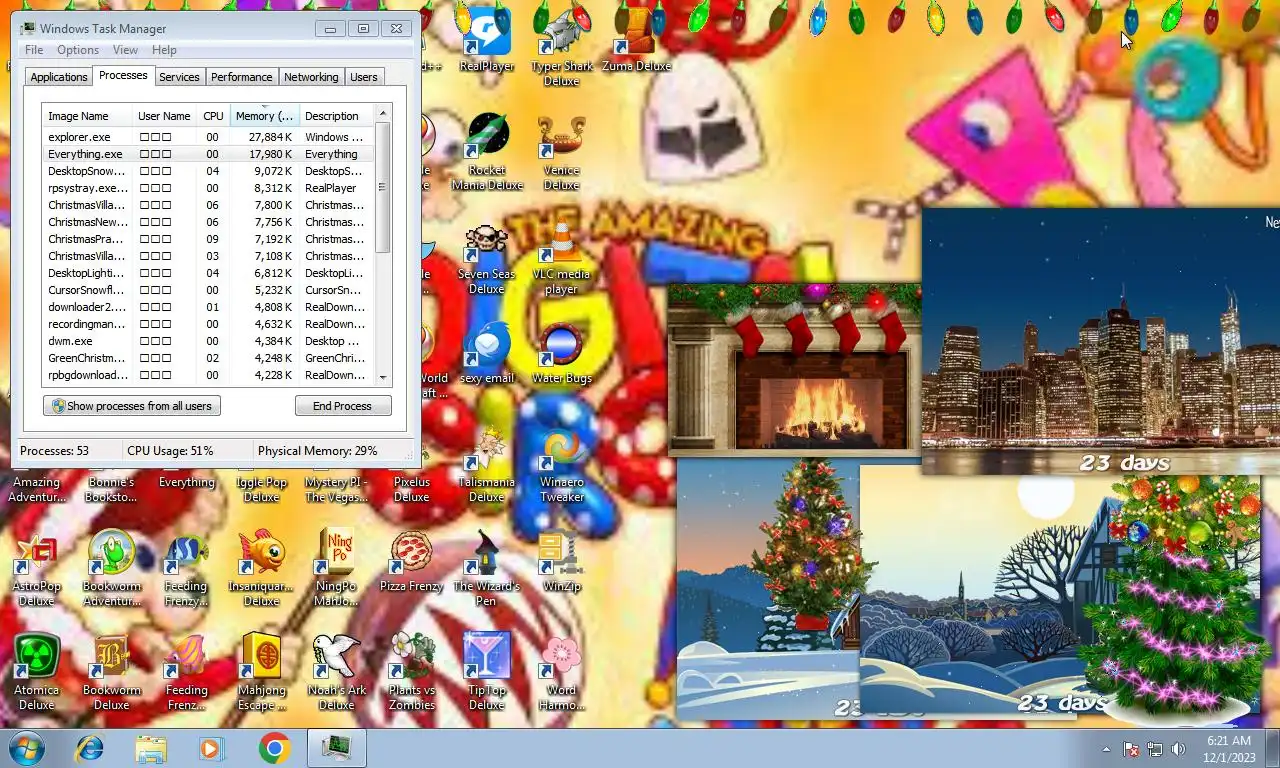Viewport: 1280px width, 768px height.
Task: Click the taskbar clock showing 6:21 AM
Action: point(1228,748)
